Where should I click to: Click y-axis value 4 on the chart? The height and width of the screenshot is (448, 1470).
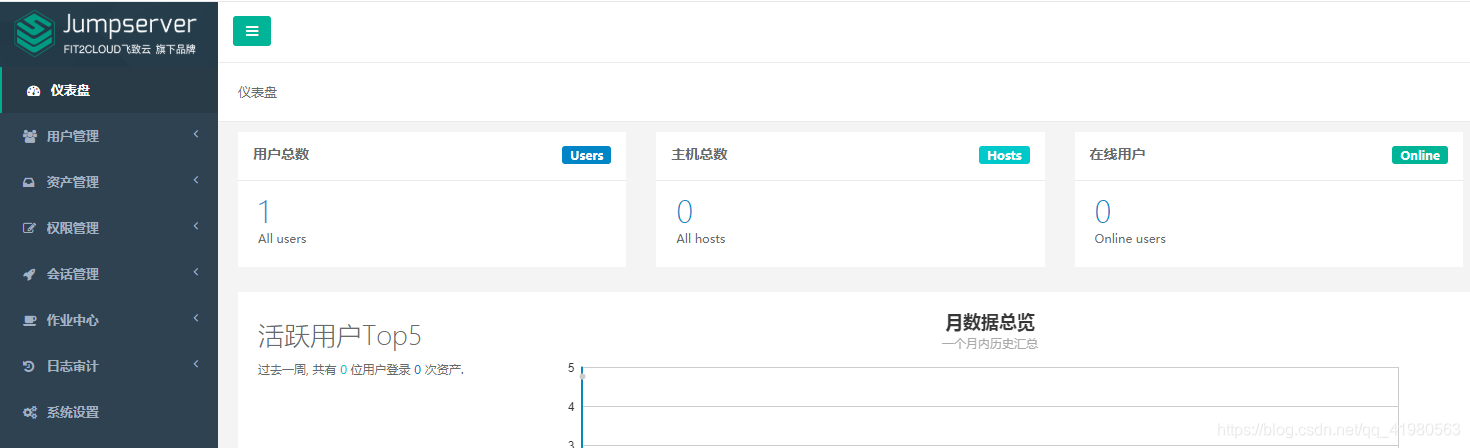pos(571,407)
